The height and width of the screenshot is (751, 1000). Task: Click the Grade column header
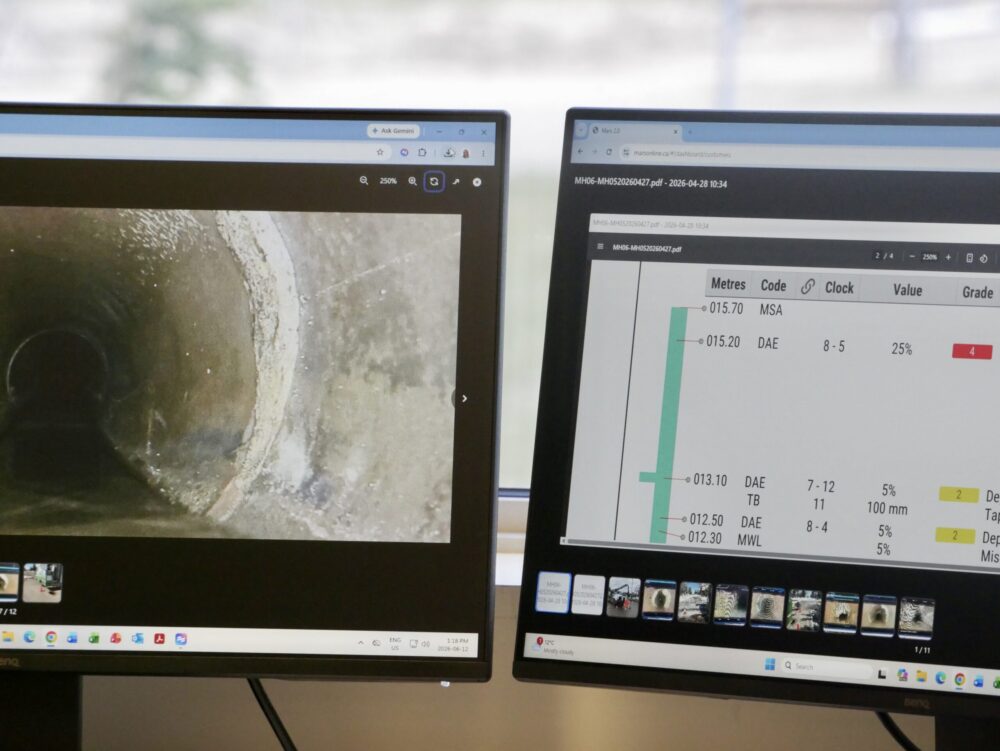tap(978, 293)
